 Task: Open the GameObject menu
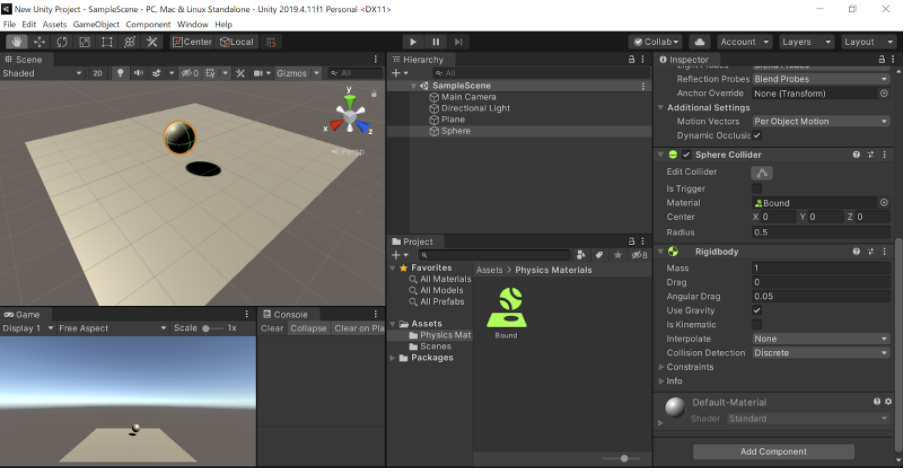click(x=96, y=24)
